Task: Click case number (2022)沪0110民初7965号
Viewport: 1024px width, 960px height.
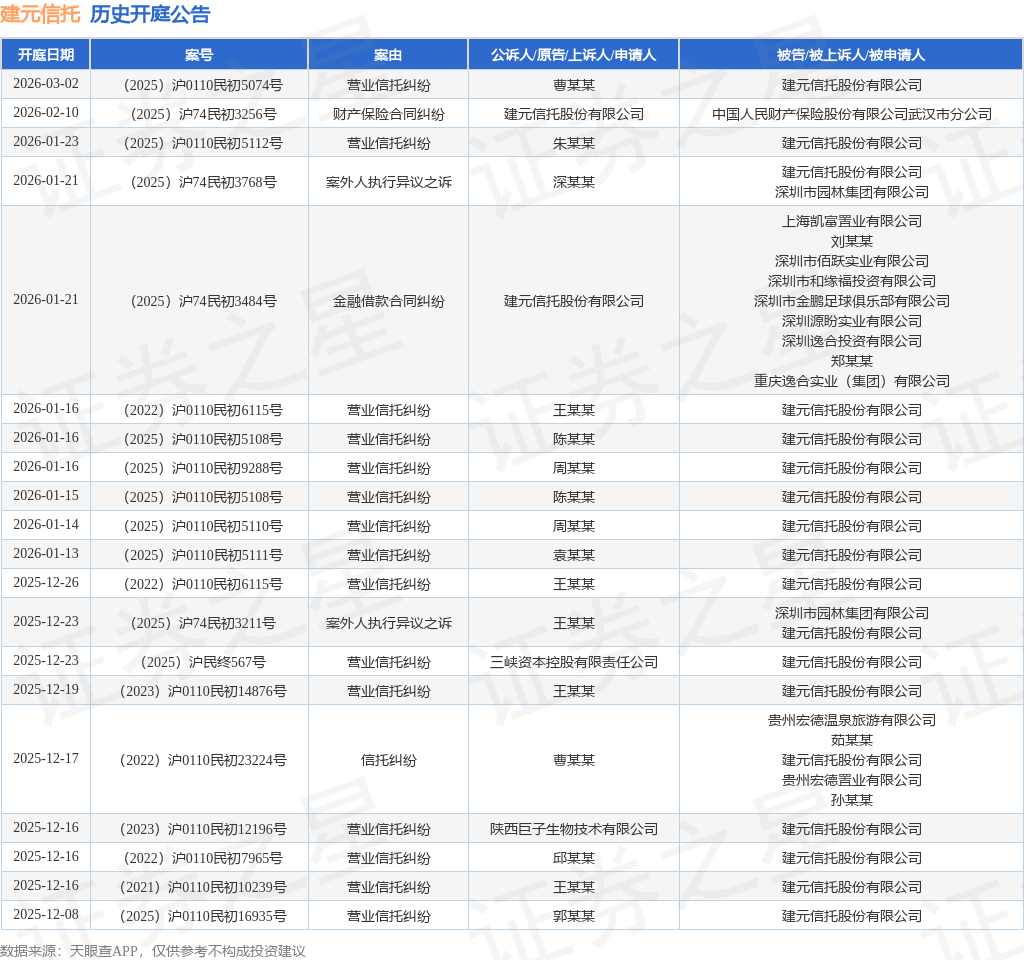Action: 202,858
